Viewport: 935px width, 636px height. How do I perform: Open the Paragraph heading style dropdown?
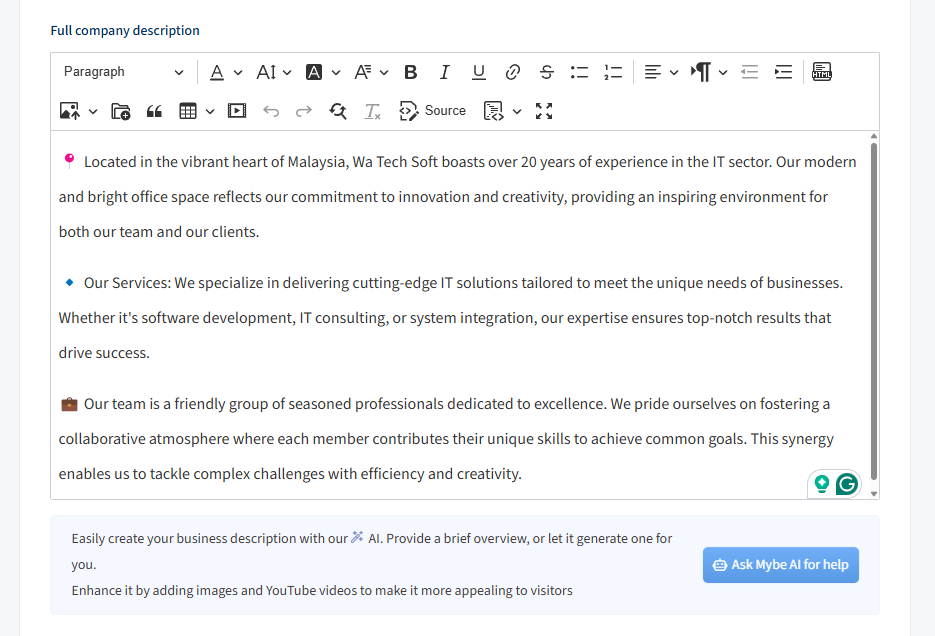[123, 72]
